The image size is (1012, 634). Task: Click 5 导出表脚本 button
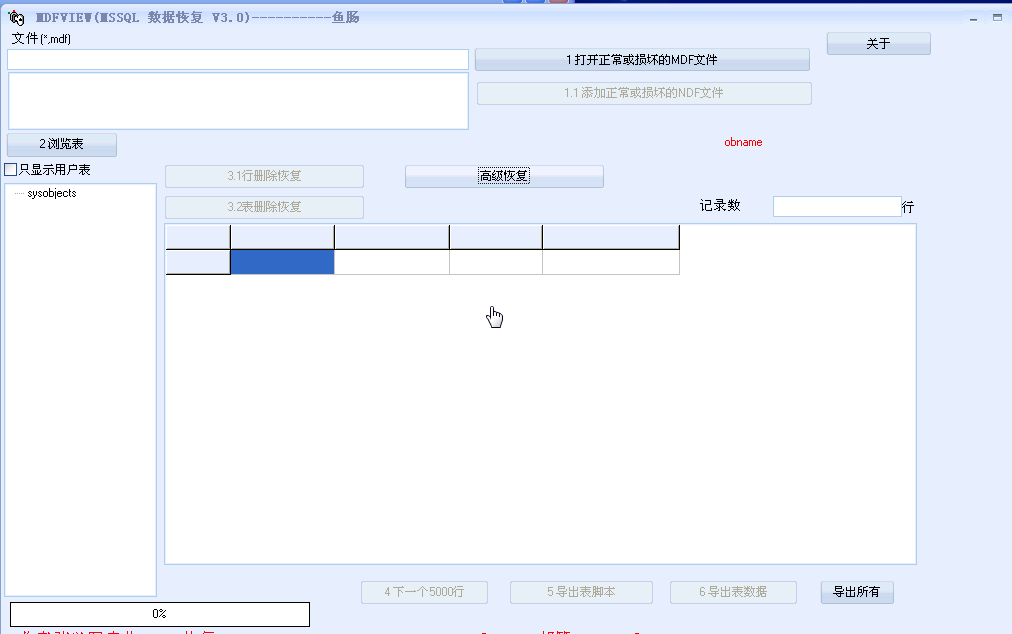[582, 592]
